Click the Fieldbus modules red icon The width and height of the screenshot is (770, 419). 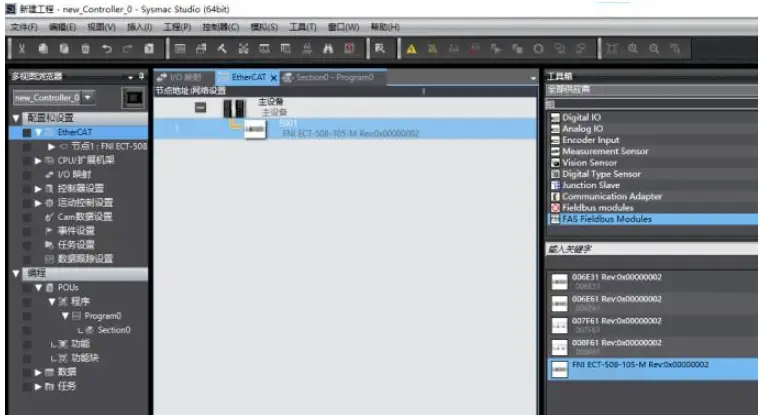click(x=555, y=208)
